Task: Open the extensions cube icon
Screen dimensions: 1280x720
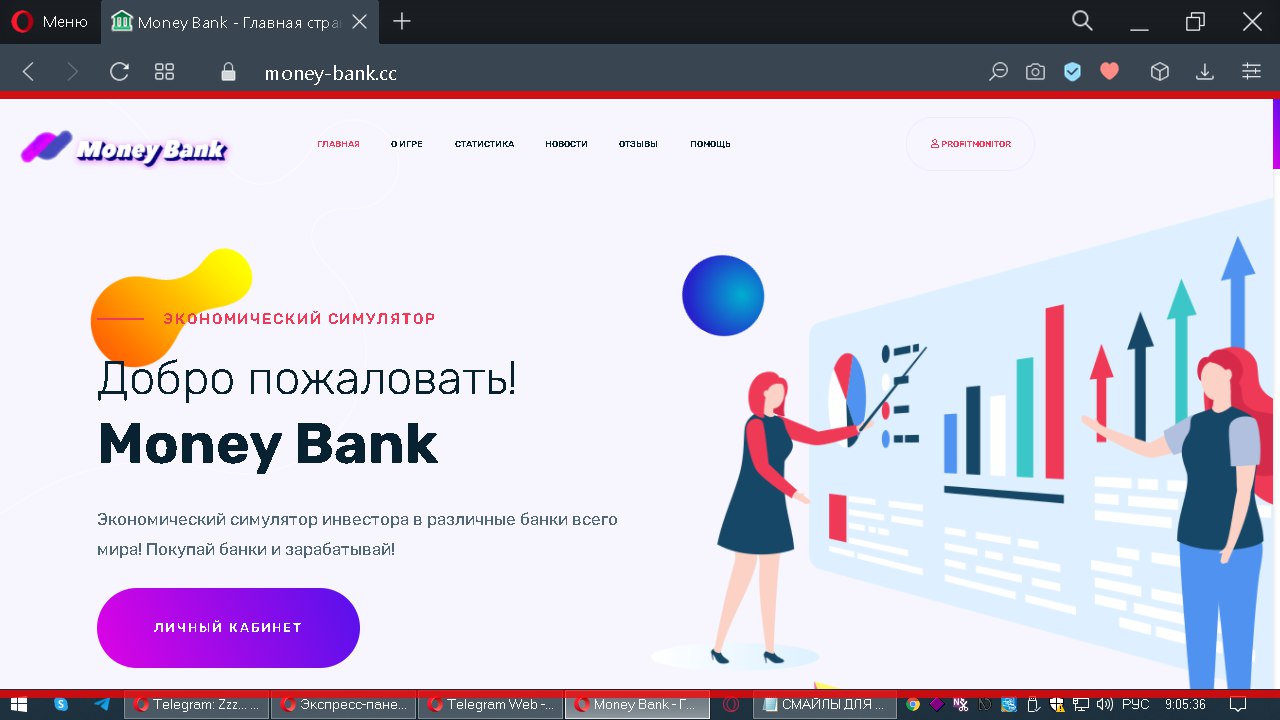Action: (1159, 71)
